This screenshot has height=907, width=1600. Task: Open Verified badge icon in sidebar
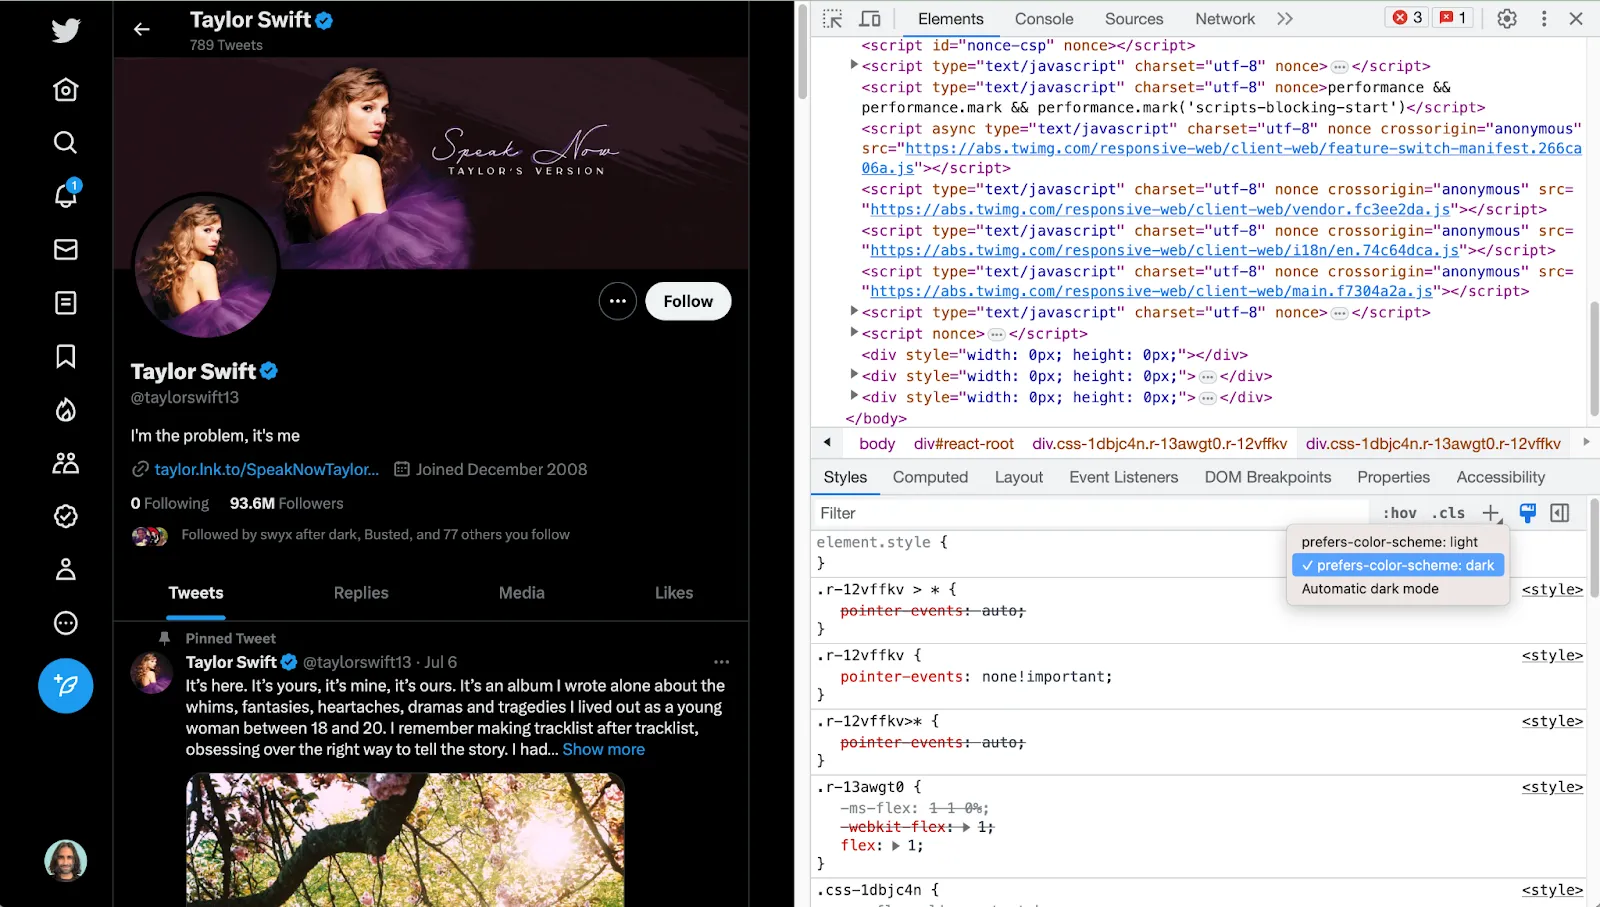tap(66, 516)
